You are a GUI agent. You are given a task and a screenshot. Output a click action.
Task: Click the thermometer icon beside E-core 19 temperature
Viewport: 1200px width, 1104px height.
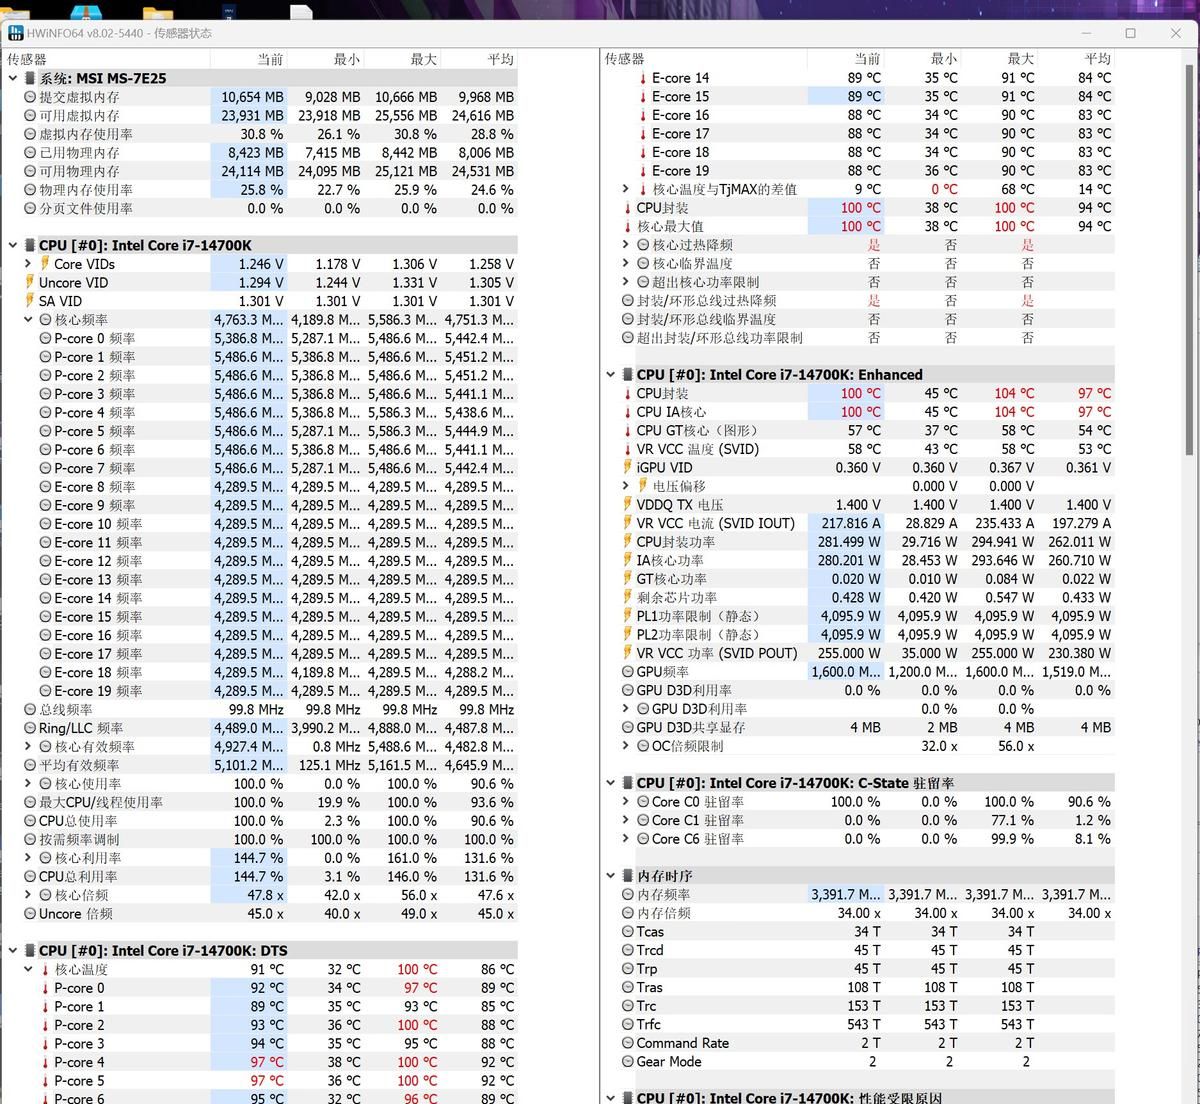(643, 171)
